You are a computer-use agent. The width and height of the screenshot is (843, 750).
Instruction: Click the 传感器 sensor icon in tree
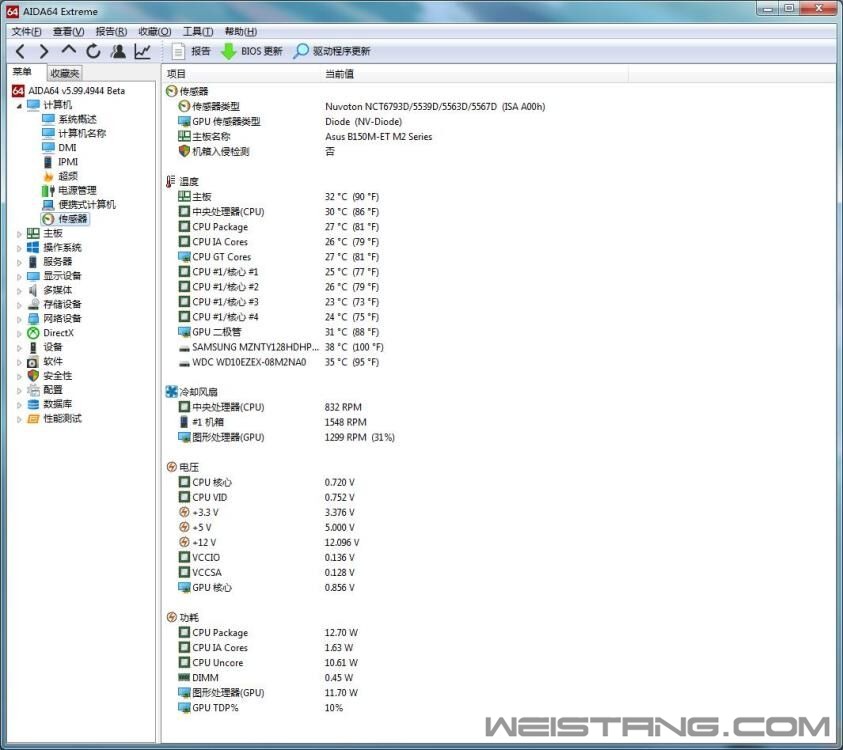(48, 219)
